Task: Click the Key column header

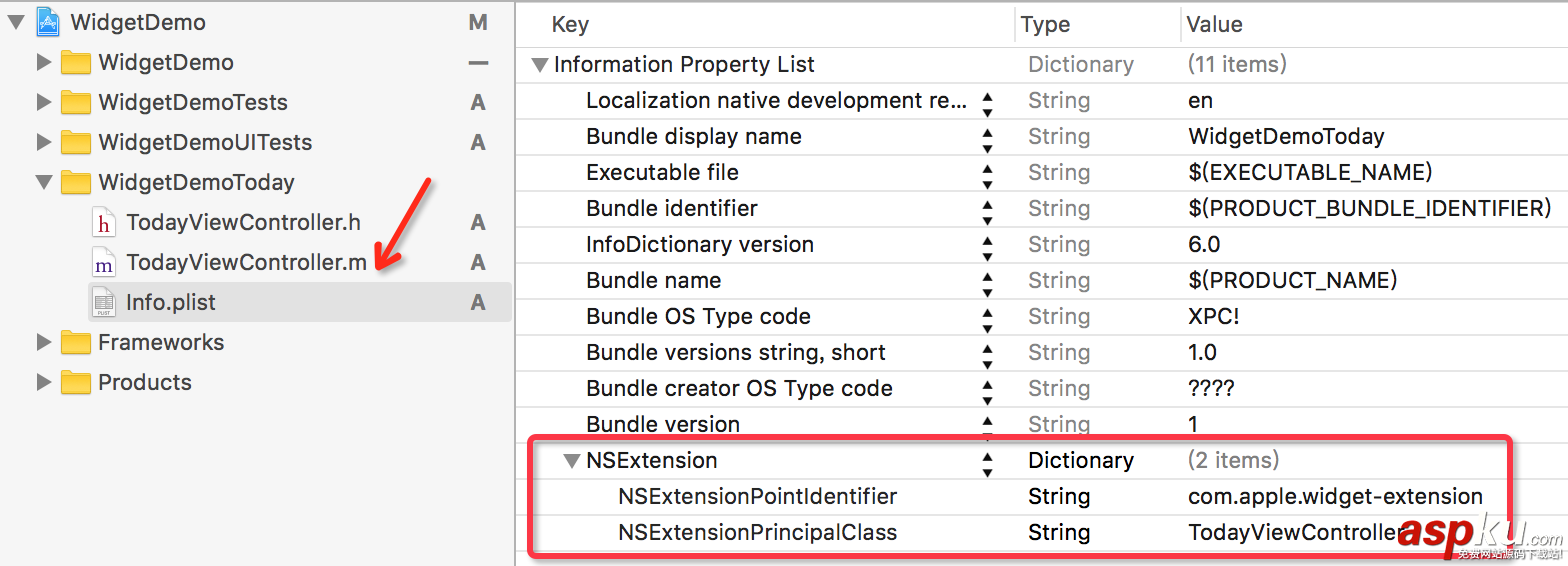Action: 570,24
